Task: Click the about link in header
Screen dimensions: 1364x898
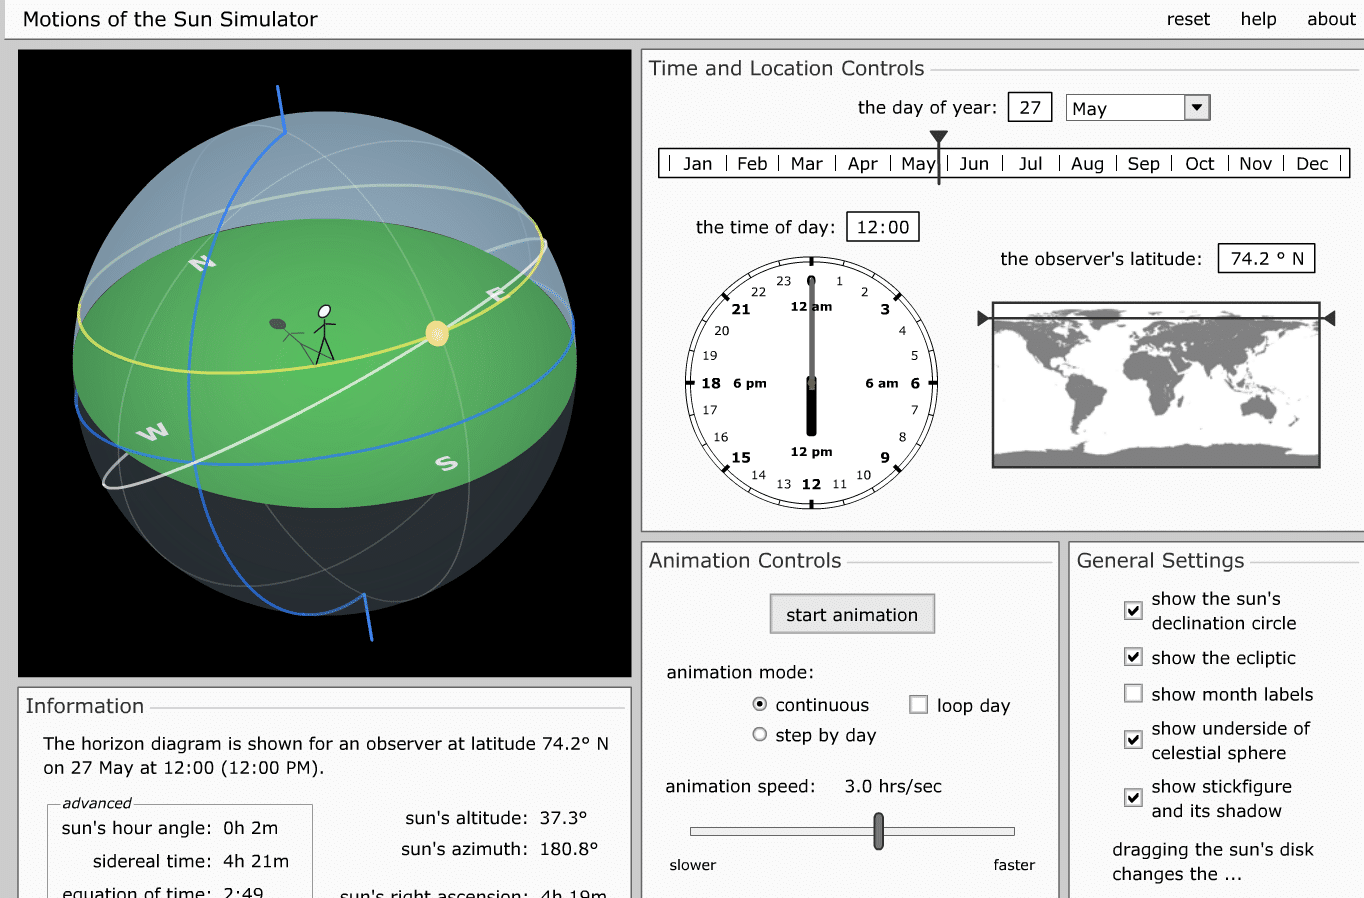Action: click(x=1330, y=19)
